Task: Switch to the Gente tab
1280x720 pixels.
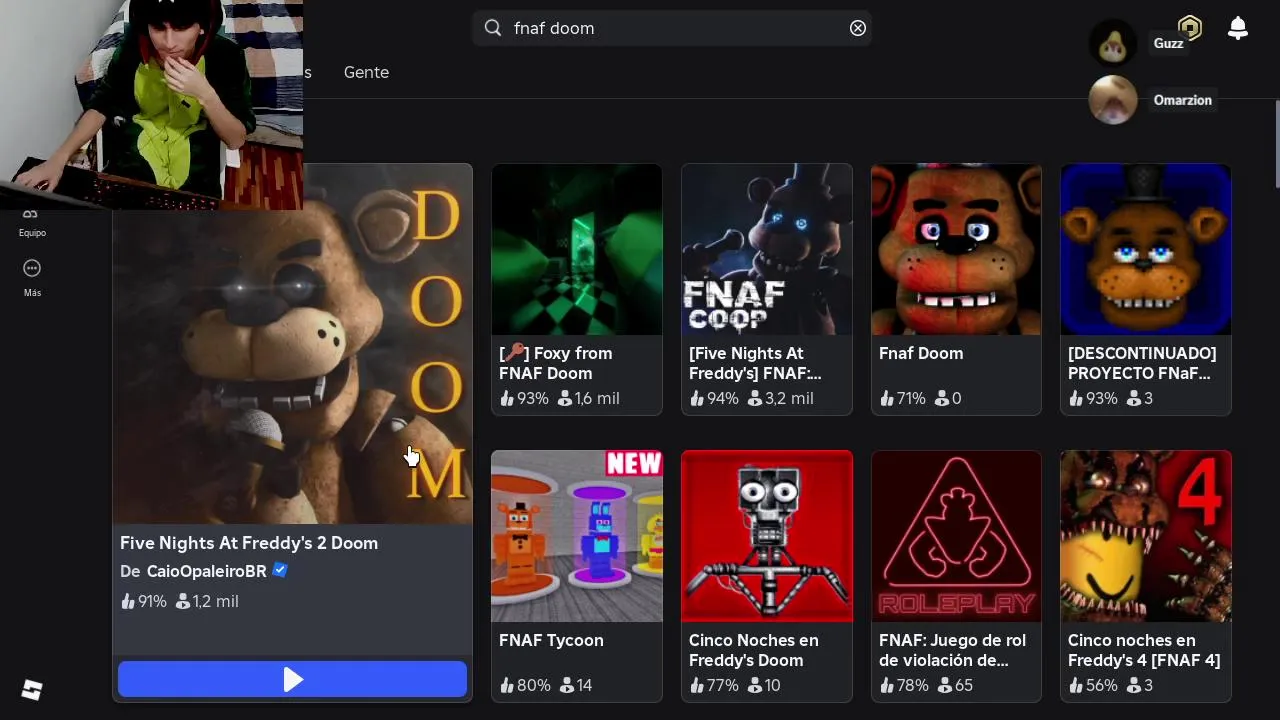Action: point(366,72)
